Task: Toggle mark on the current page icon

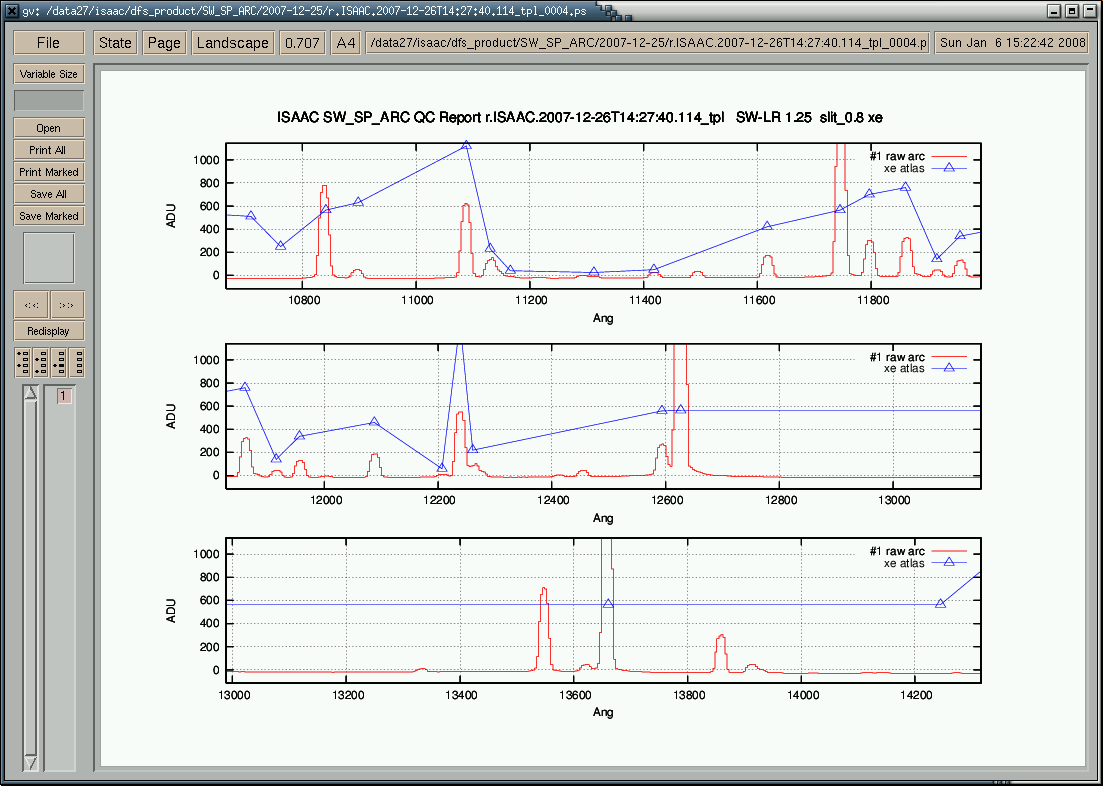Action: (x=59, y=361)
